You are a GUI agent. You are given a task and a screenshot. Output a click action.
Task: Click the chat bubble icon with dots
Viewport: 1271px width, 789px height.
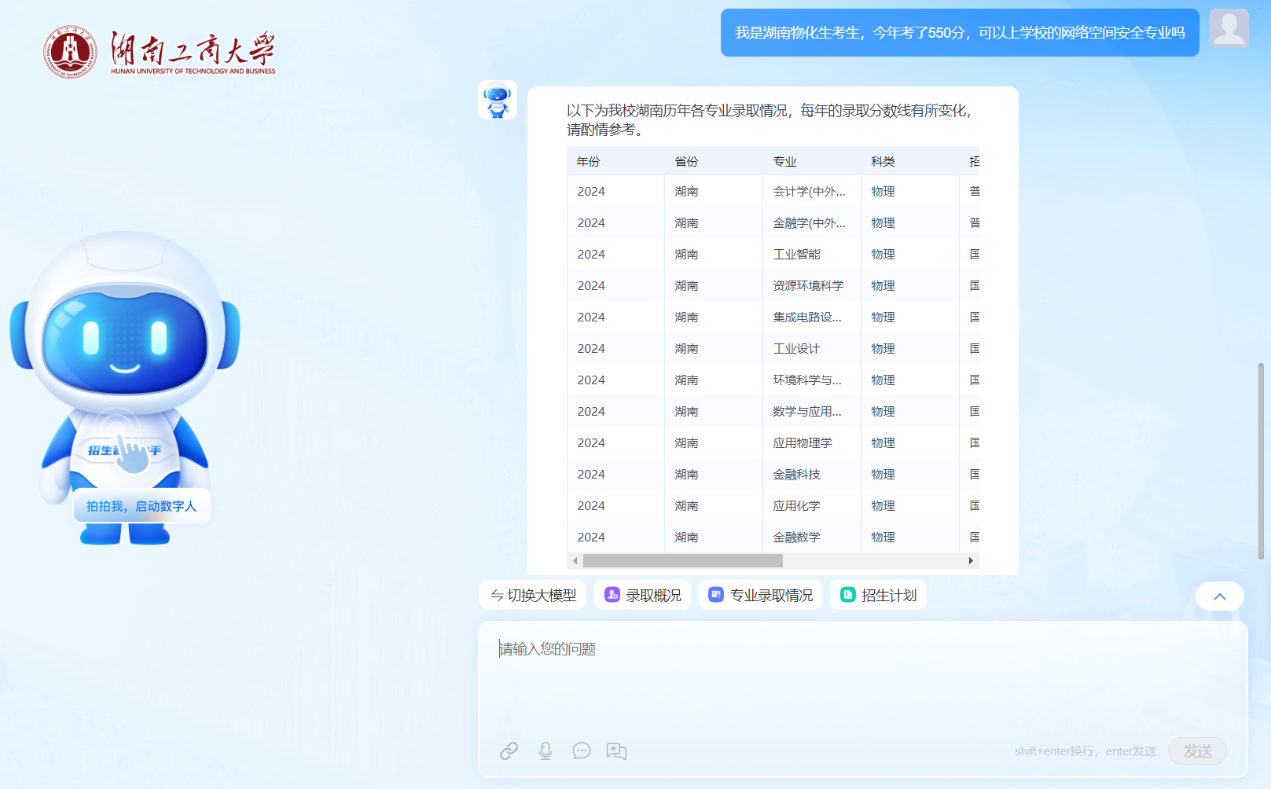pos(581,751)
